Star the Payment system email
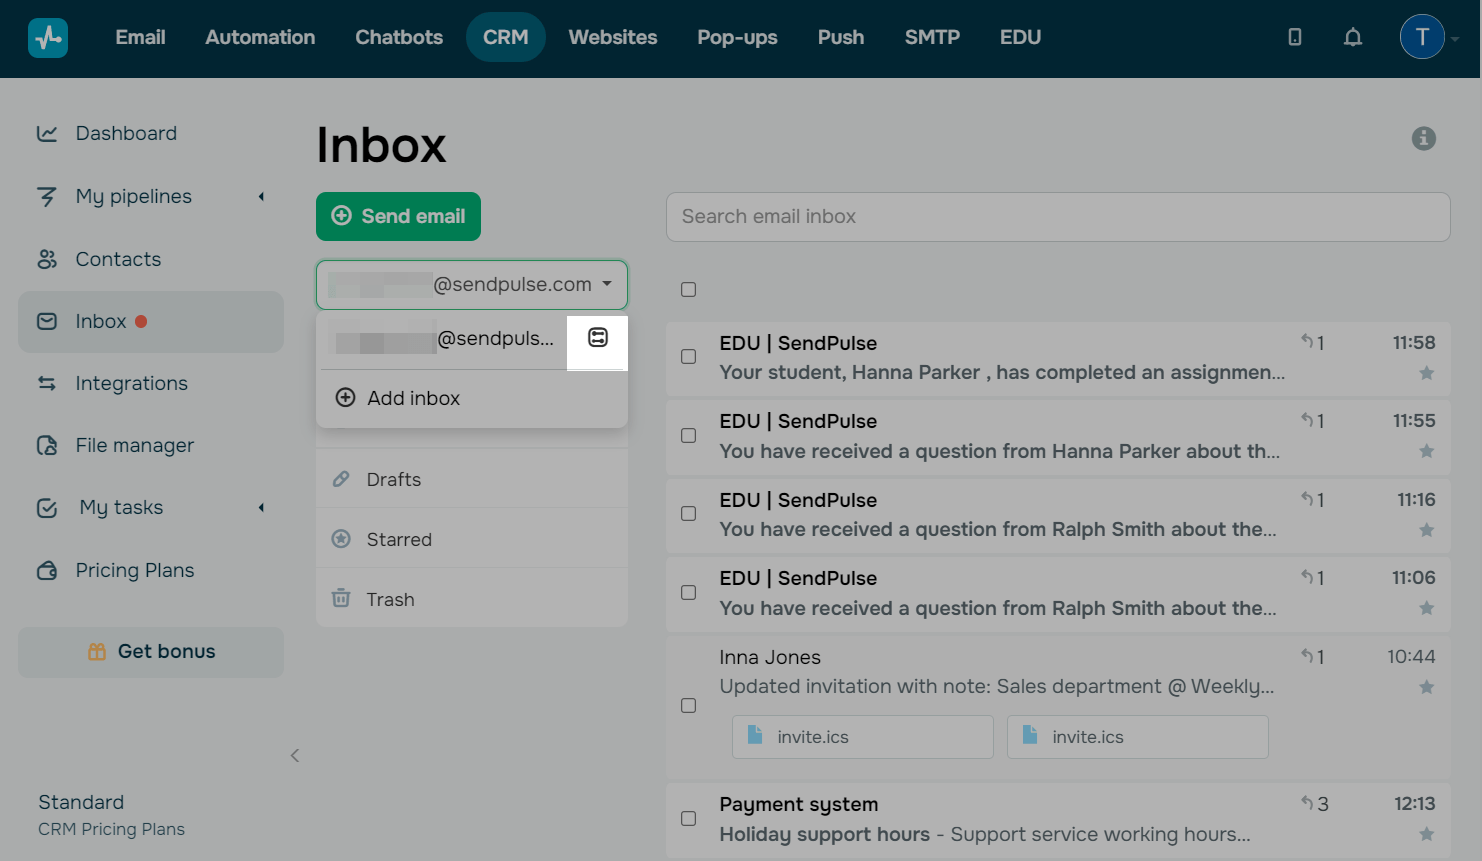The height and width of the screenshot is (861, 1482). 1427,834
